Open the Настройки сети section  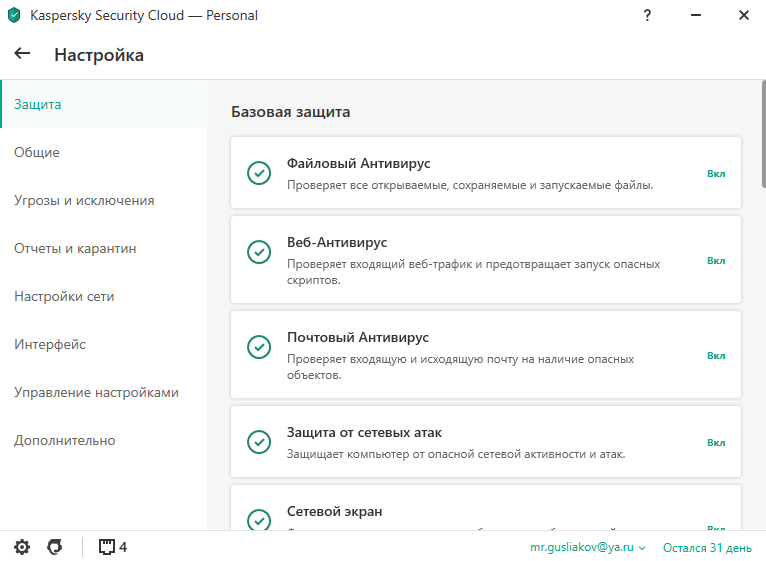(64, 296)
